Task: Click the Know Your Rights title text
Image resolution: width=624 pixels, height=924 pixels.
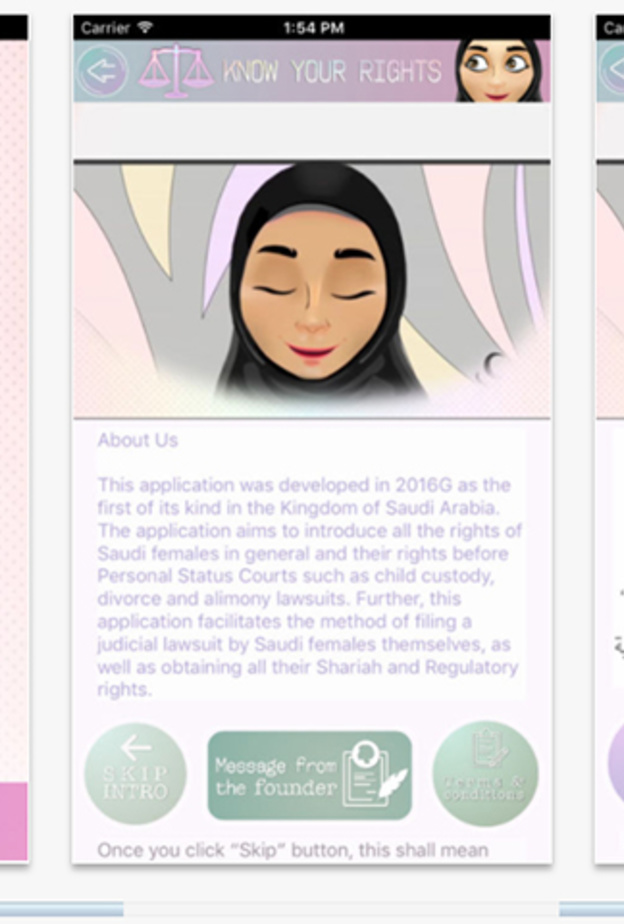Action: (x=332, y=71)
